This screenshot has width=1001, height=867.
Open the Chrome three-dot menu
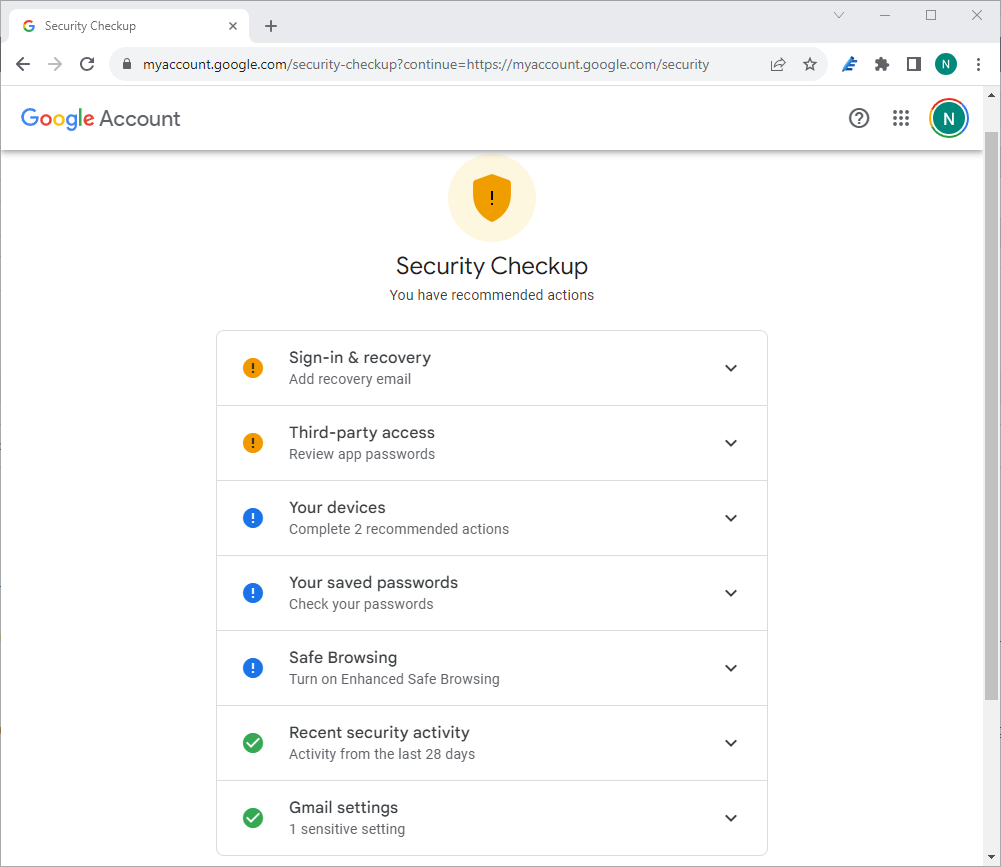978,63
